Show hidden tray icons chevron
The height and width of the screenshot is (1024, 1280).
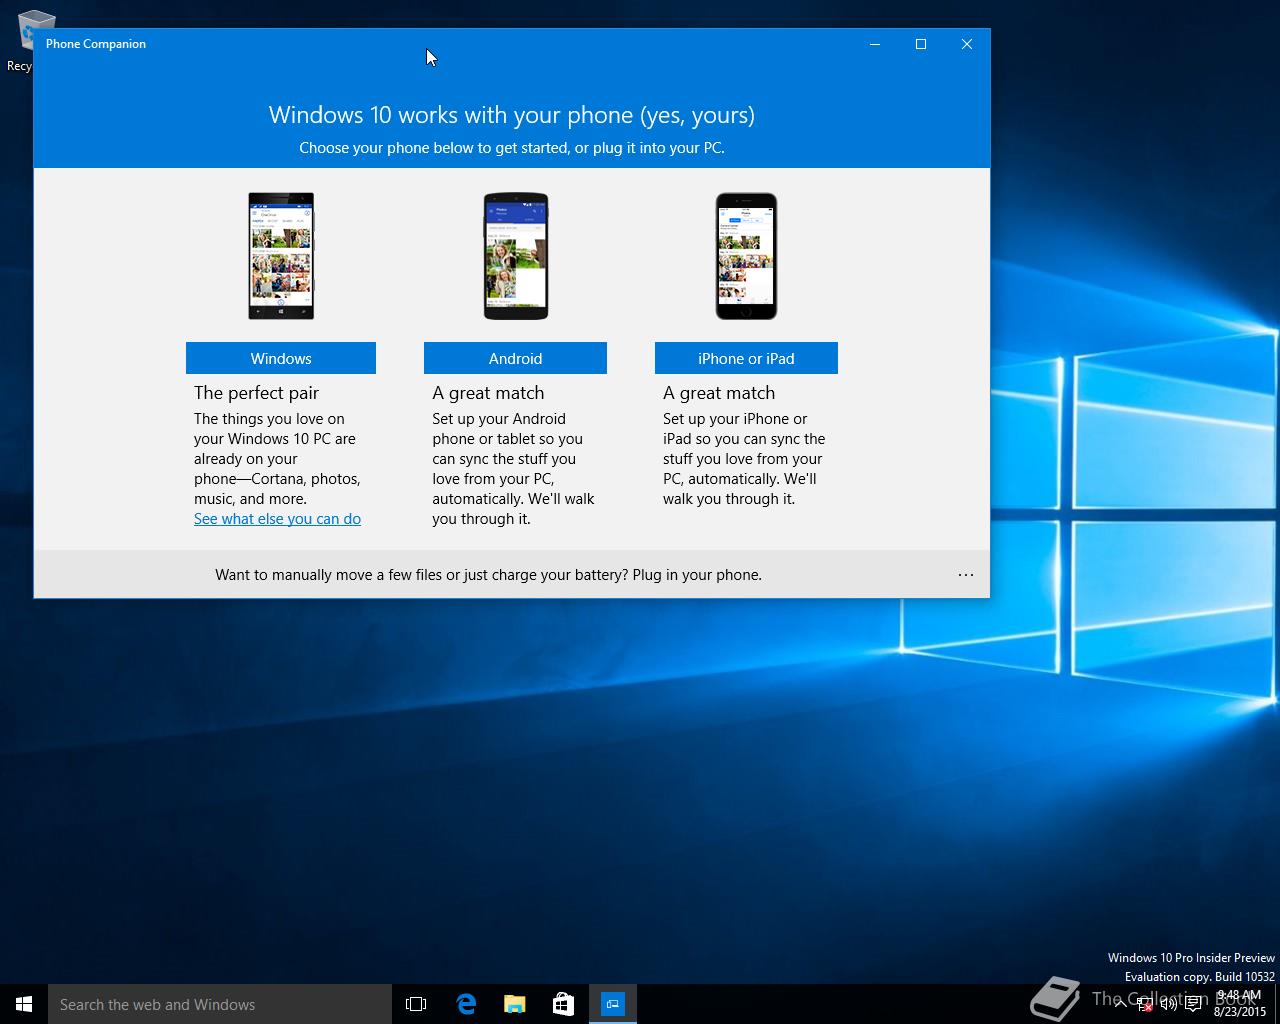point(1121,1005)
